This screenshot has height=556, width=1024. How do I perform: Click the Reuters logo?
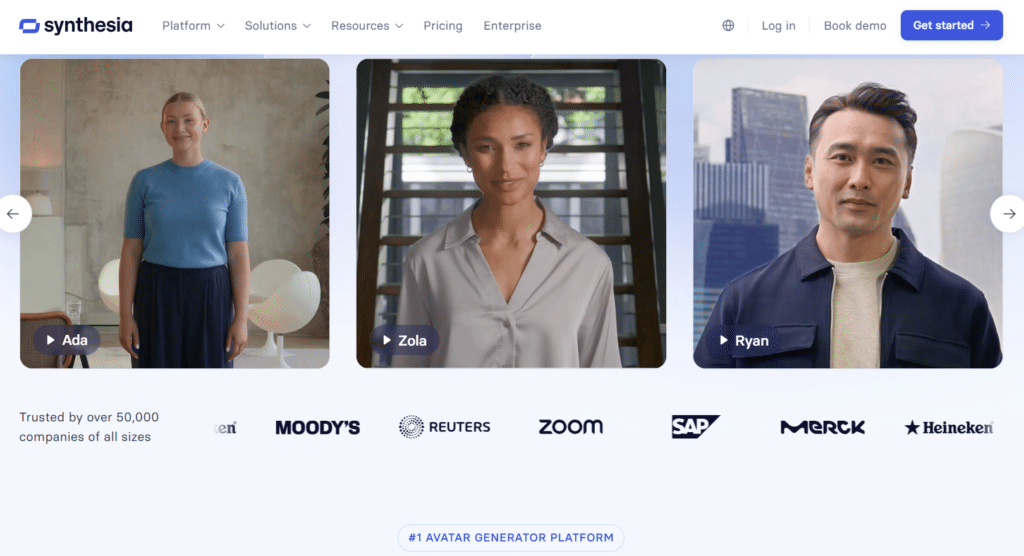445,427
